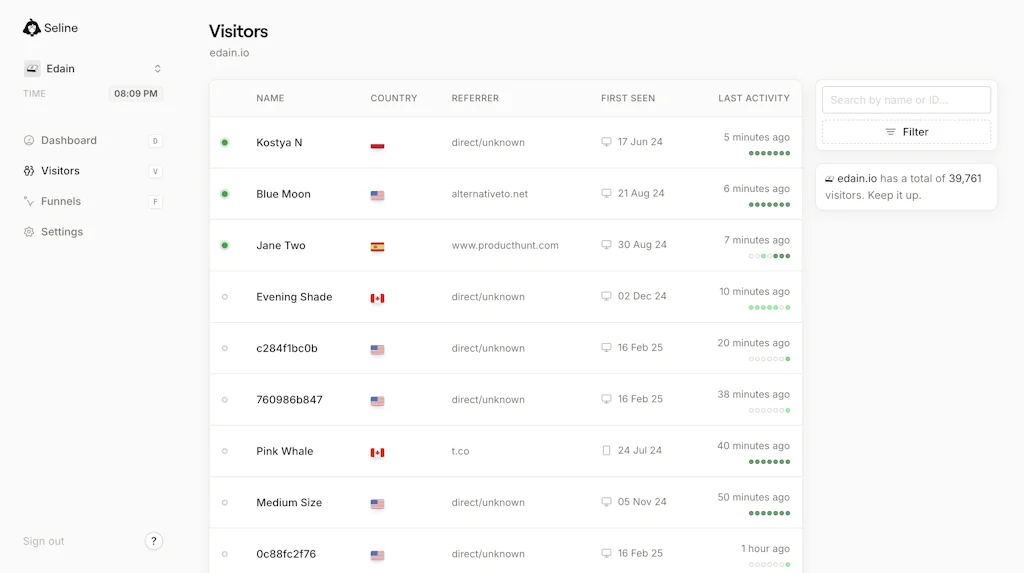Click the Settings gear icon
Image resolution: width=1024 pixels, height=573 pixels.
[29, 232]
